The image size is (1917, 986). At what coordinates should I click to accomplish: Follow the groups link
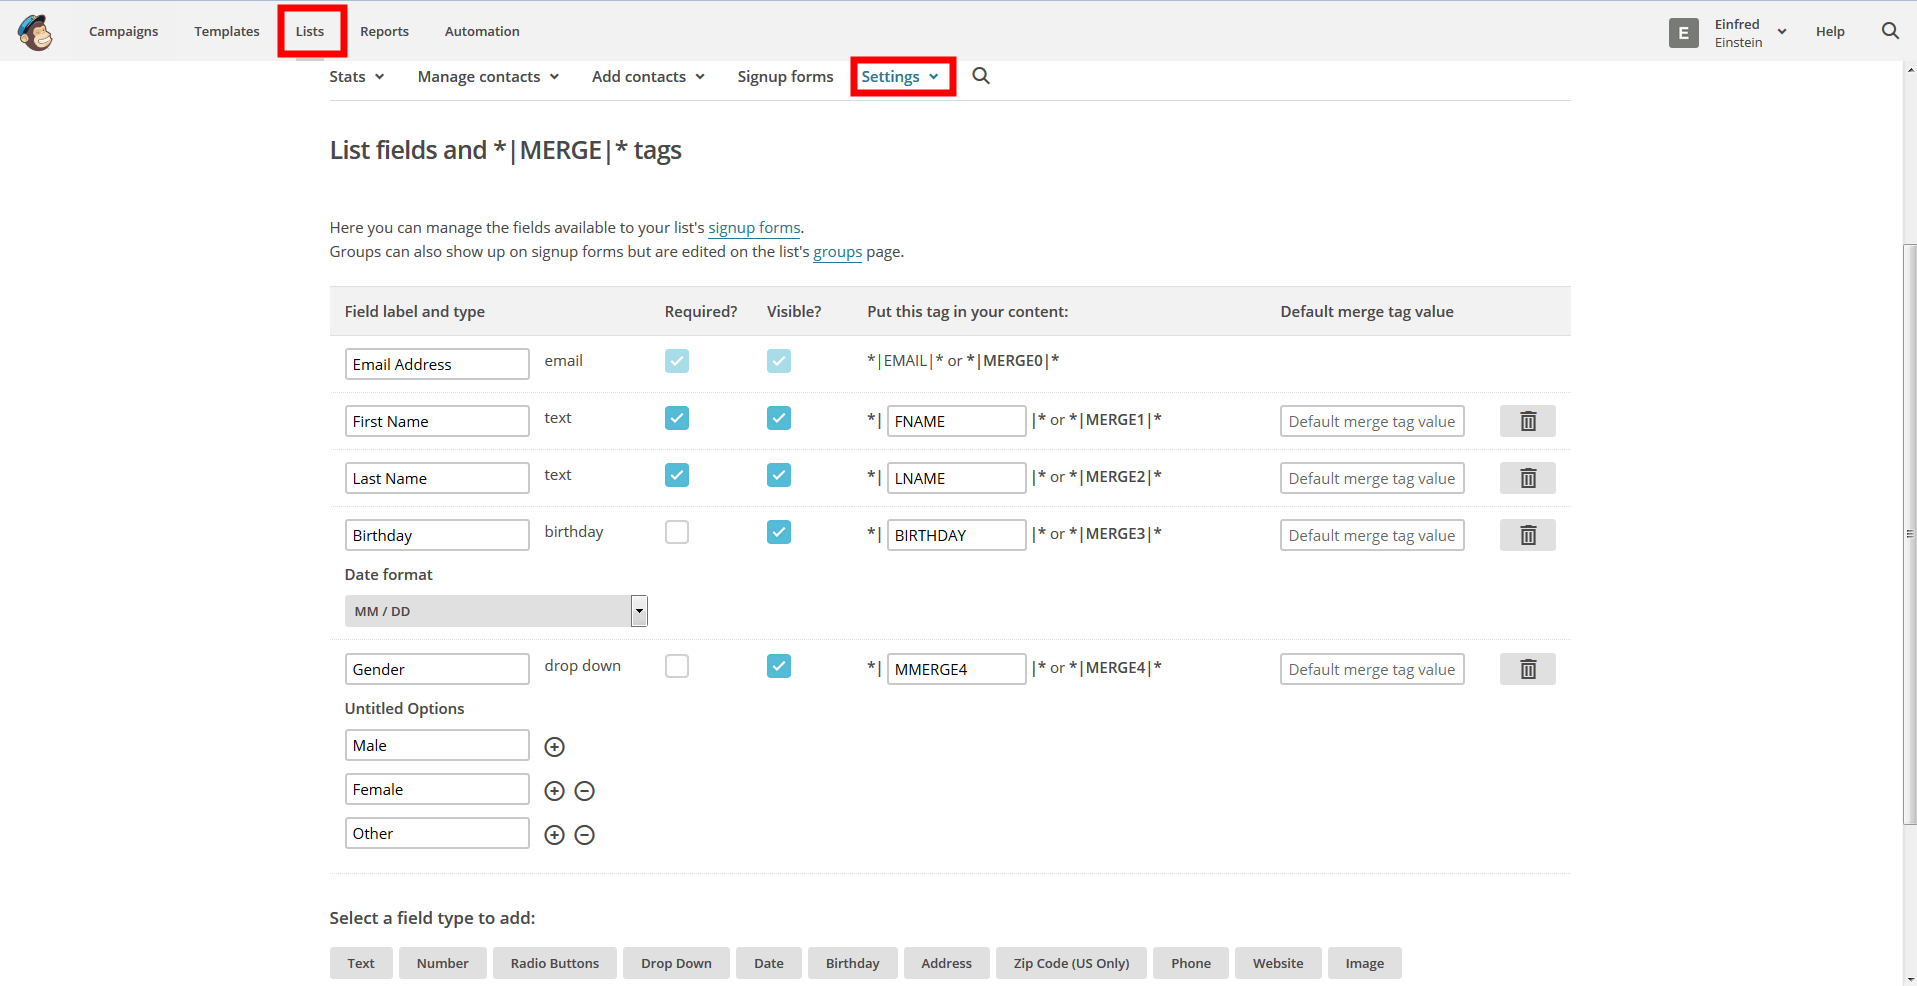(837, 252)
